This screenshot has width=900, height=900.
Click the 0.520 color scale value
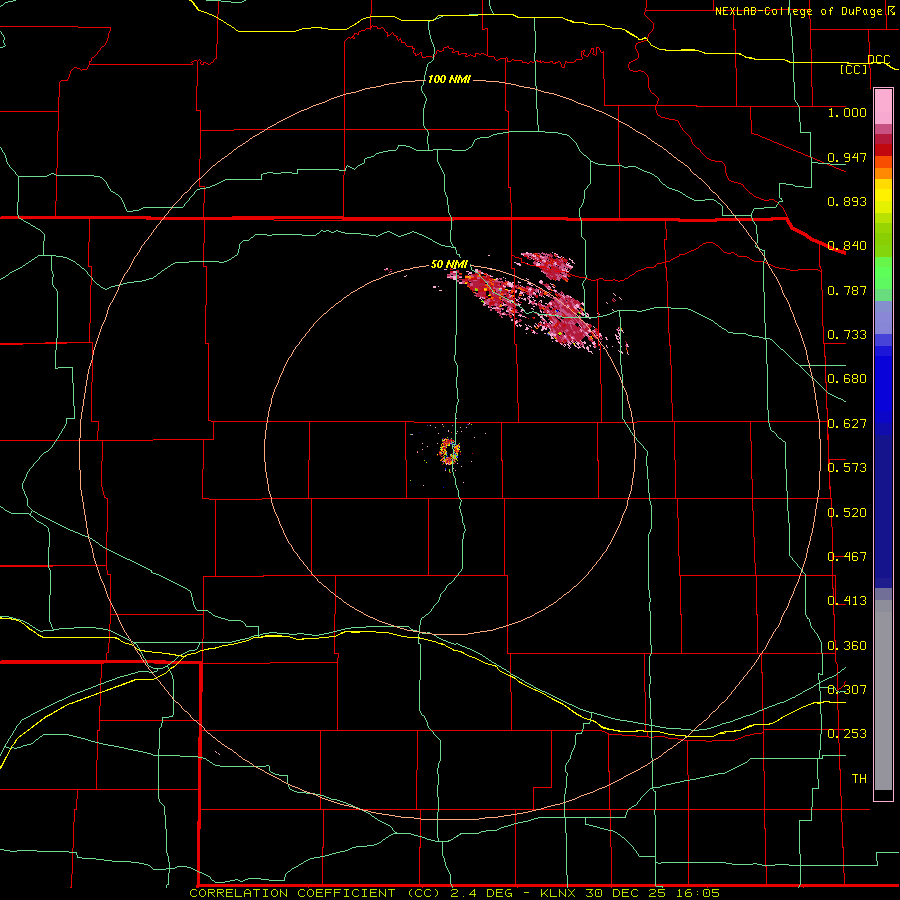click(x=847, y=513)
